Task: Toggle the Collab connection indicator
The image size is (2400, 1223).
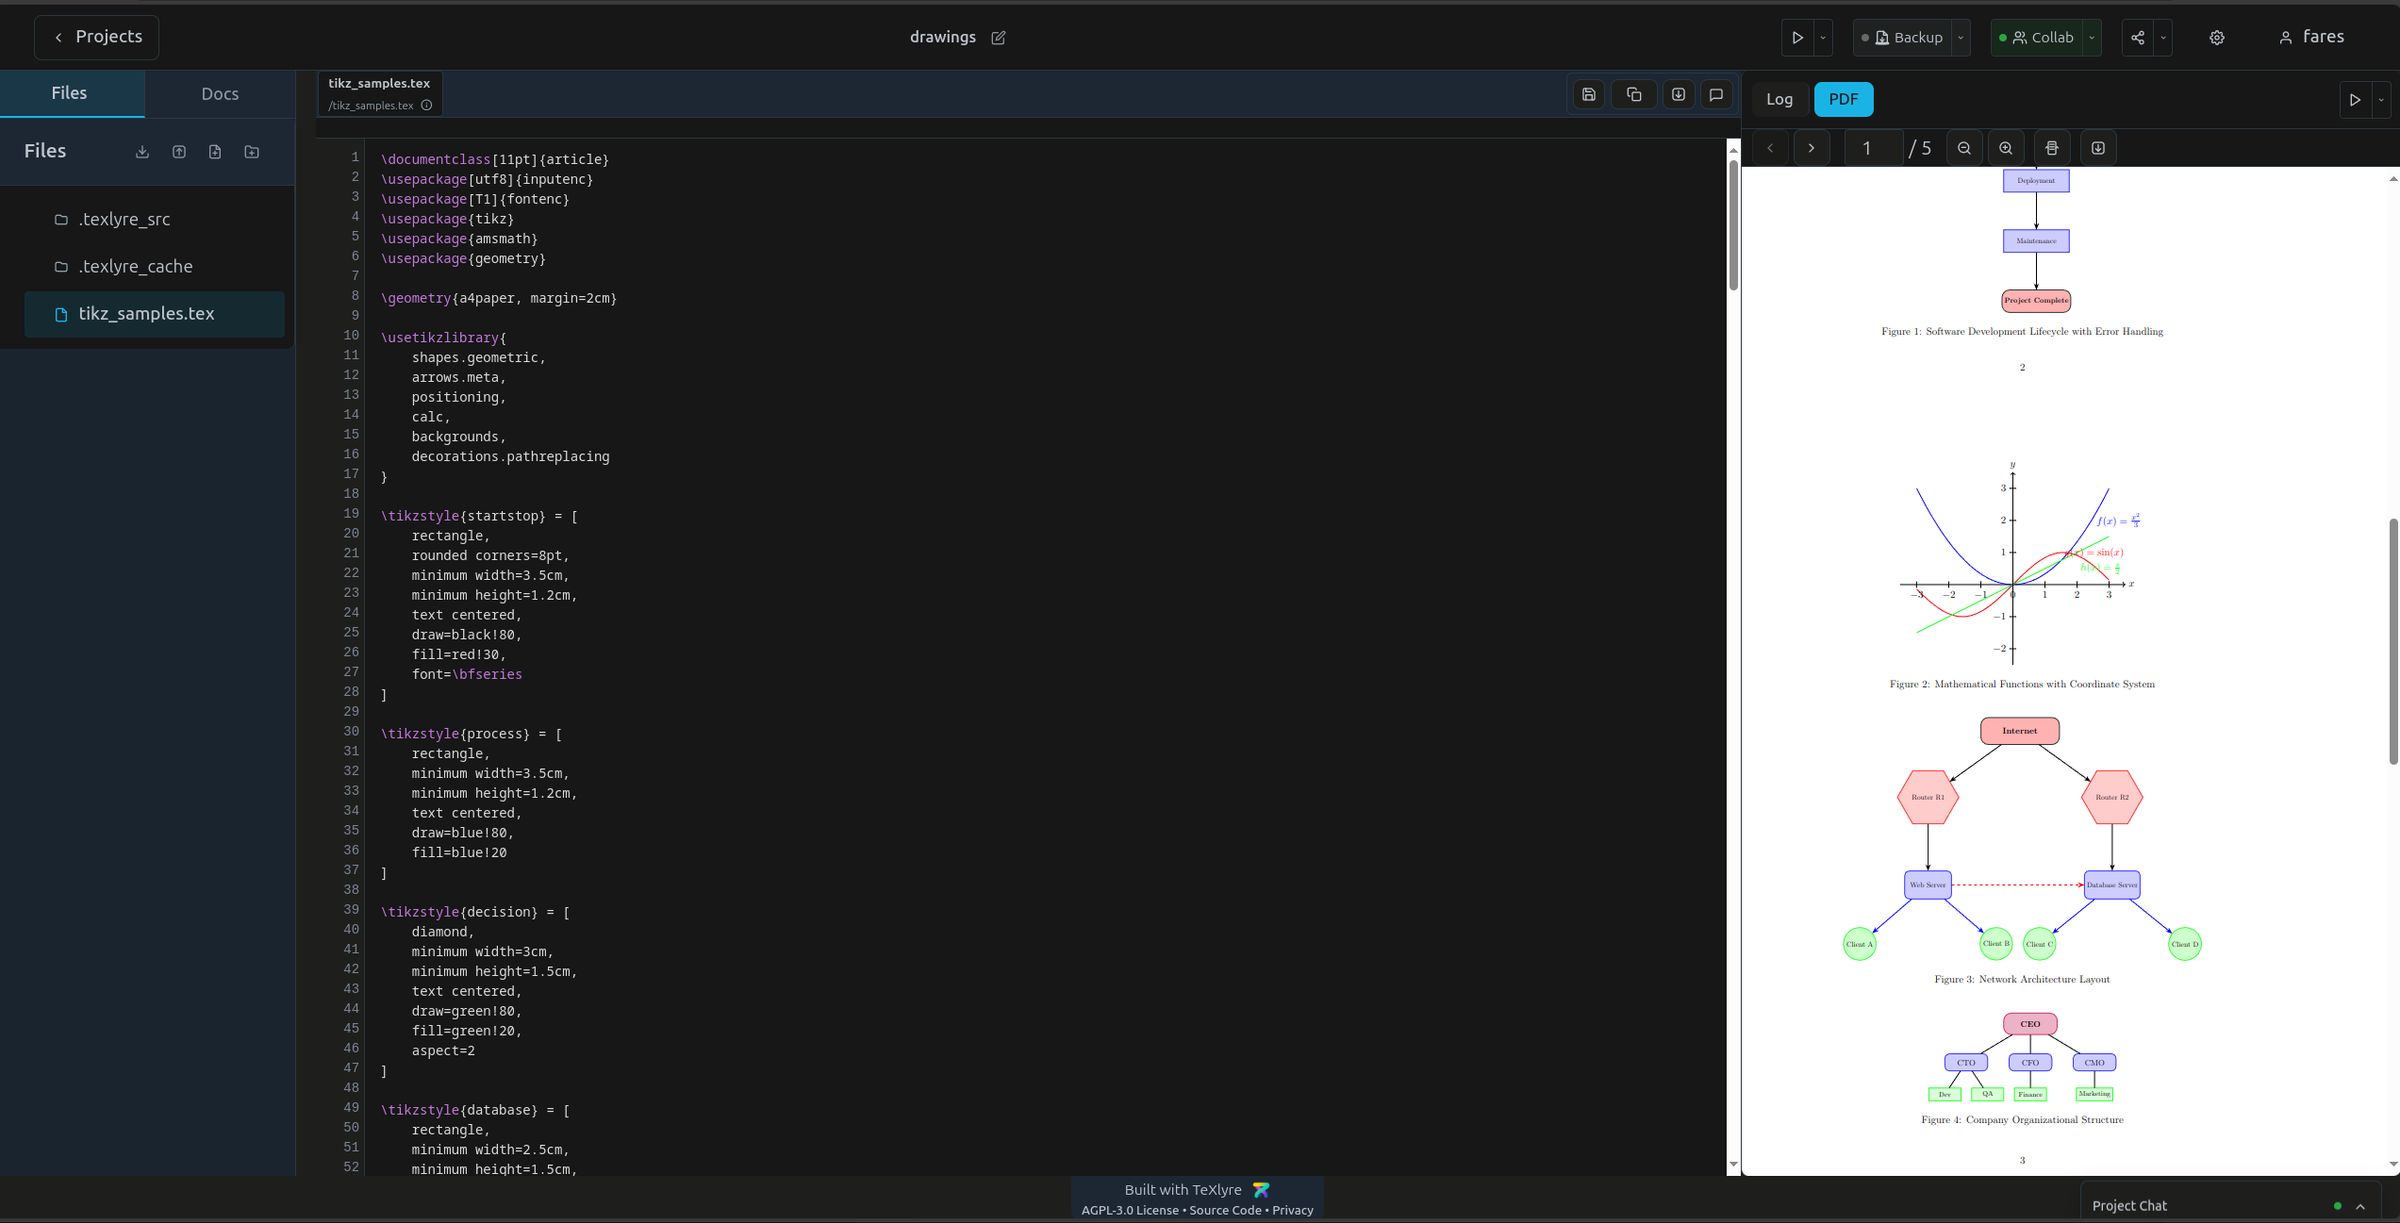Action: tap(2004, 37)
